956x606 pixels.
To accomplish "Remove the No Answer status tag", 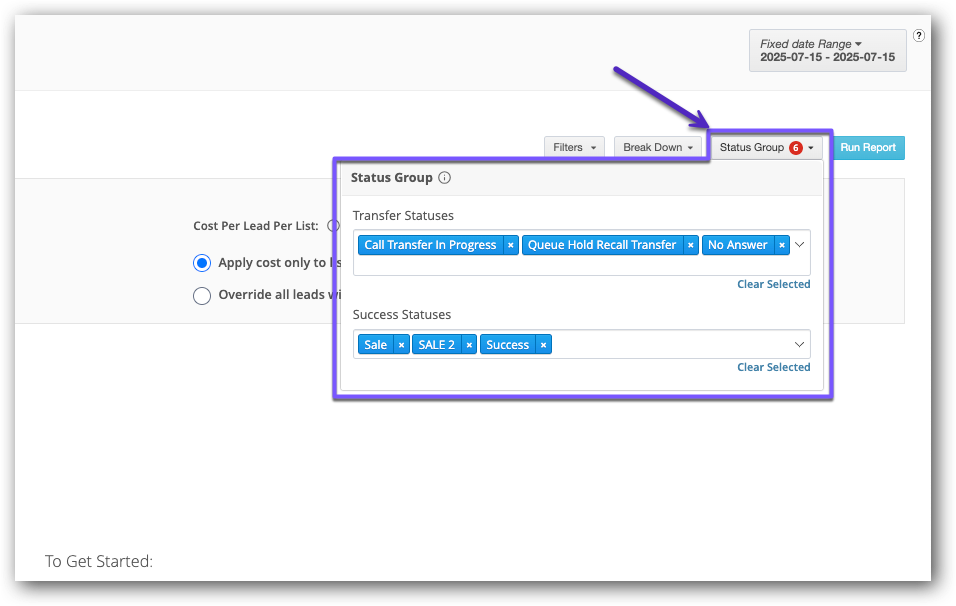I will point(782,245).
